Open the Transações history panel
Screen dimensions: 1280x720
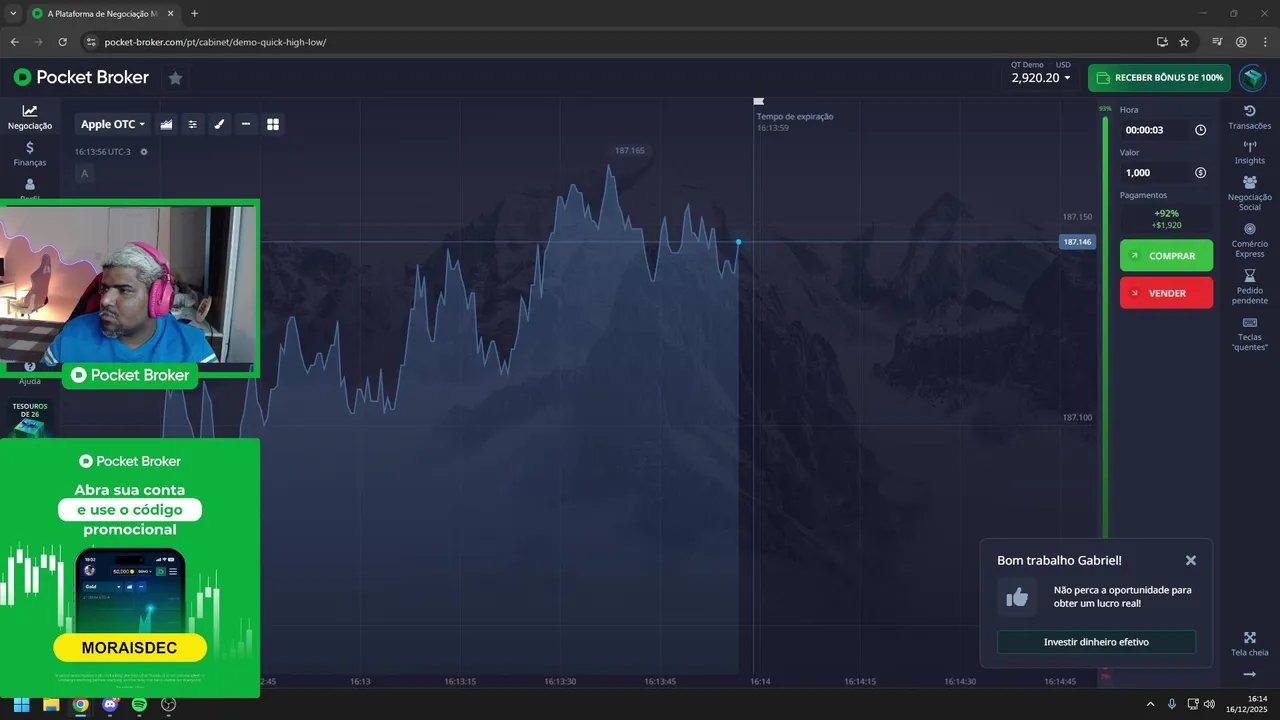(x=1250, y=118)
